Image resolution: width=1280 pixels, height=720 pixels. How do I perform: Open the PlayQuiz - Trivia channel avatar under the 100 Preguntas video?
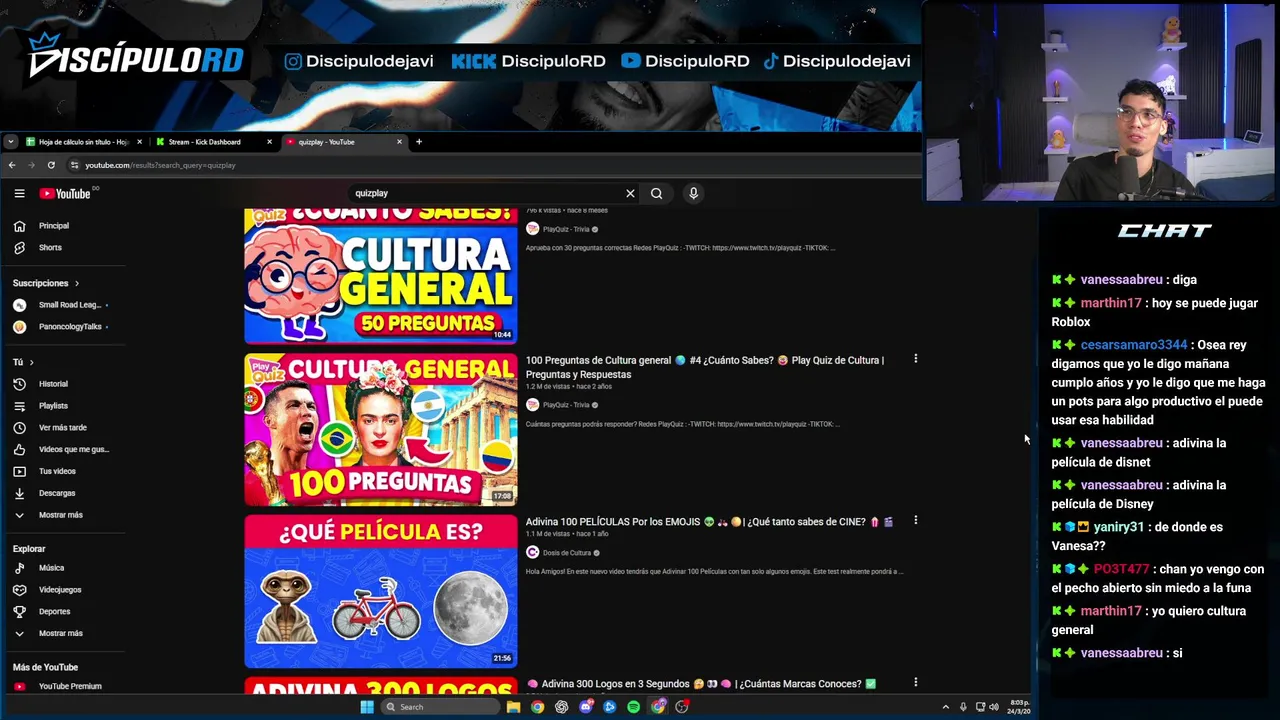coord(532,405)
